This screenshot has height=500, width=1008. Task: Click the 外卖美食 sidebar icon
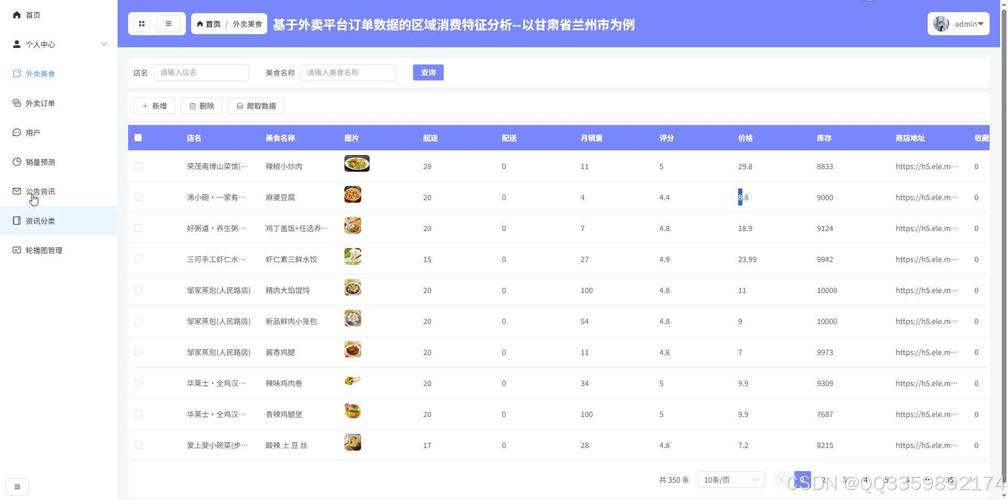tap(17, 74)
